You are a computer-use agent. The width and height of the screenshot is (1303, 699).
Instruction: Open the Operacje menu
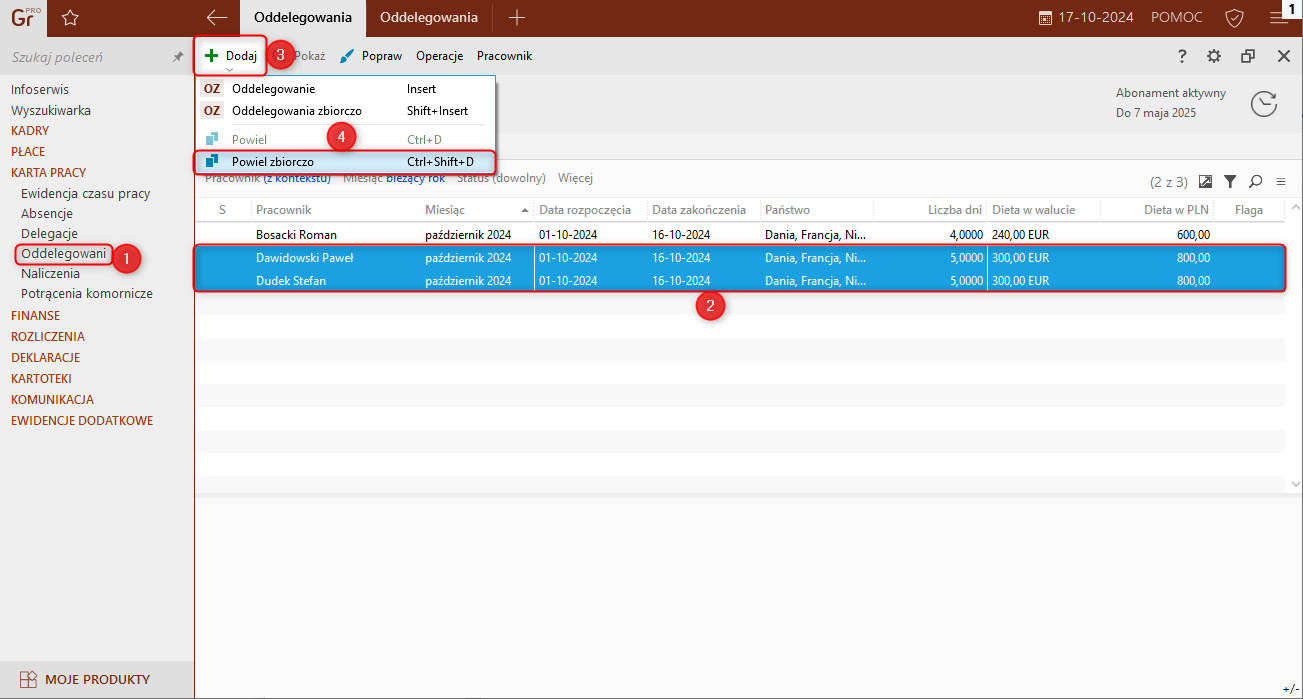point(440,56)
